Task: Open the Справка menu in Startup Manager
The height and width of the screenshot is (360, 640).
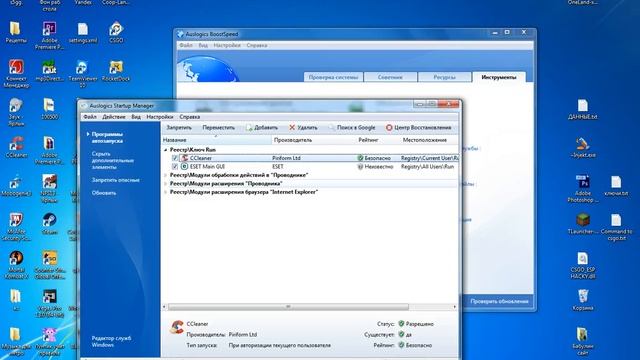Action: click(190, 117)
